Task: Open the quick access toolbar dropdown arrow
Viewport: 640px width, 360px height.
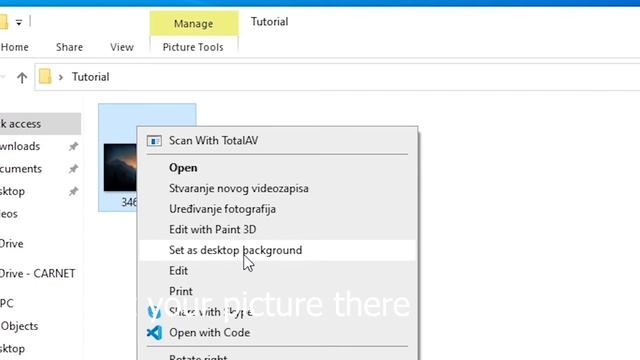Action: (19, 22)
